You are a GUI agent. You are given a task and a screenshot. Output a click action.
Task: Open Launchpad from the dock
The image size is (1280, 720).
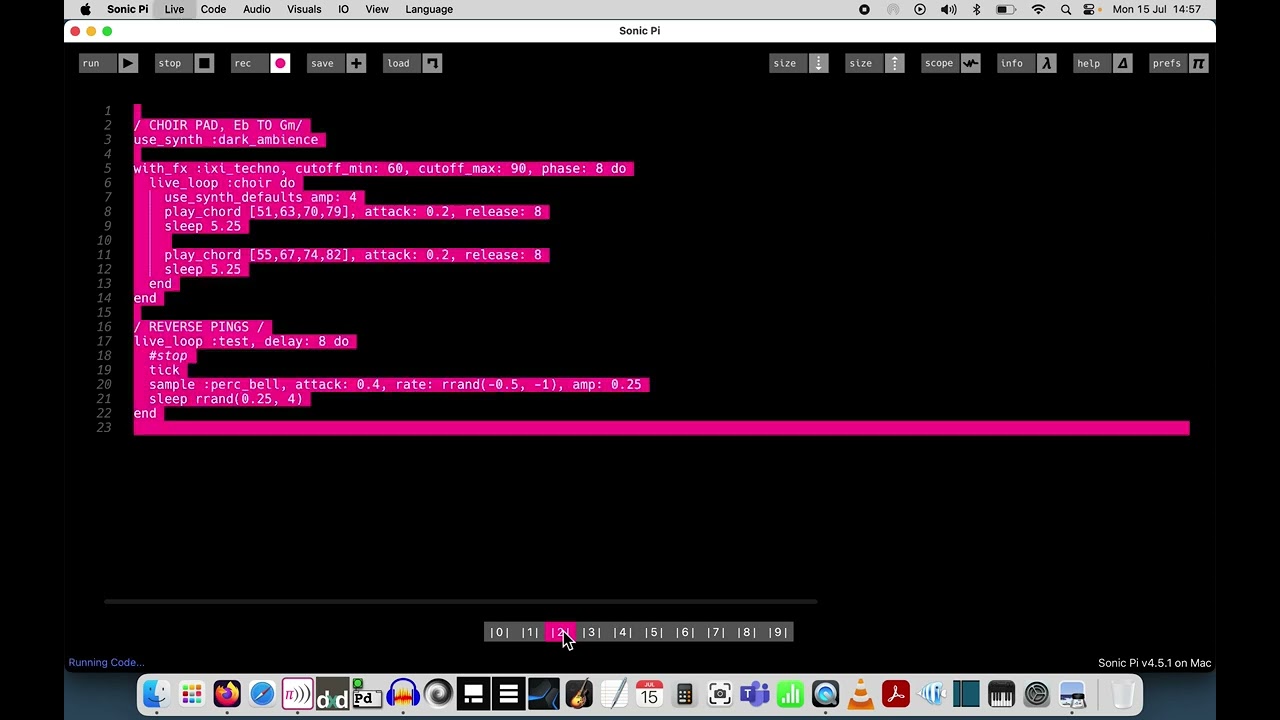(192, 693)
